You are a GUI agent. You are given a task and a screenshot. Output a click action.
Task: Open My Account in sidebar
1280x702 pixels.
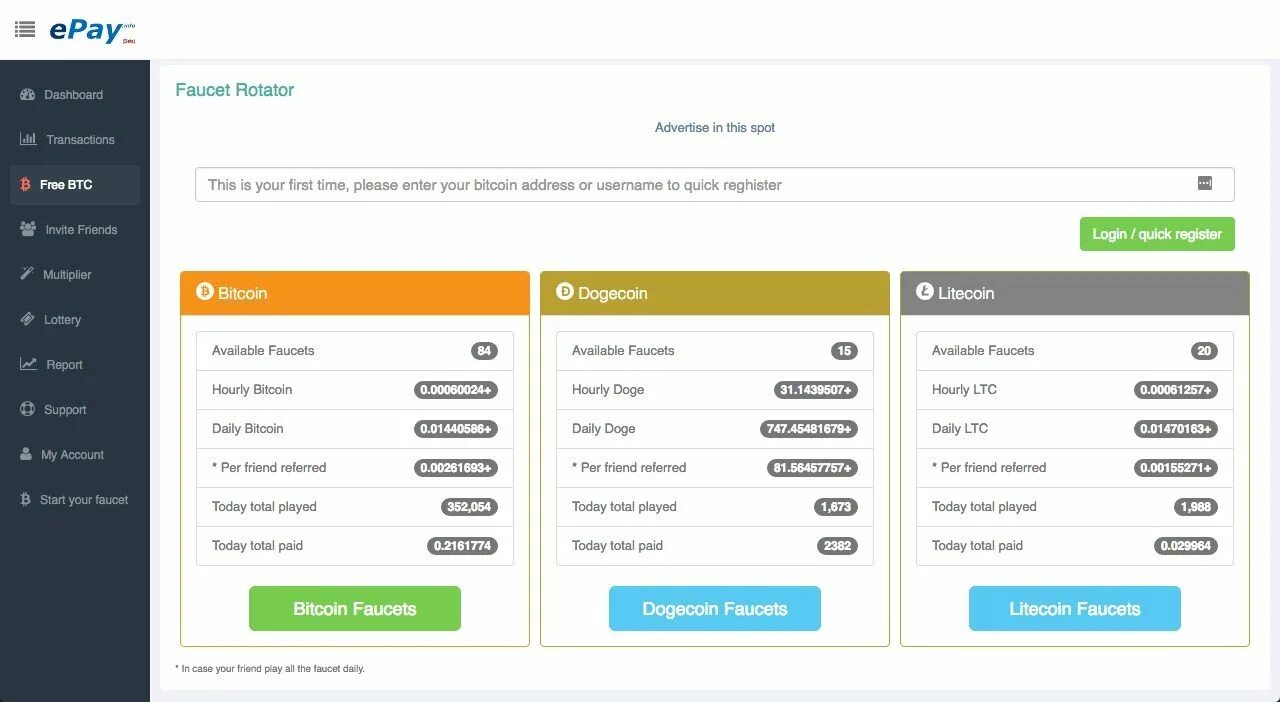tap(75, 455)
